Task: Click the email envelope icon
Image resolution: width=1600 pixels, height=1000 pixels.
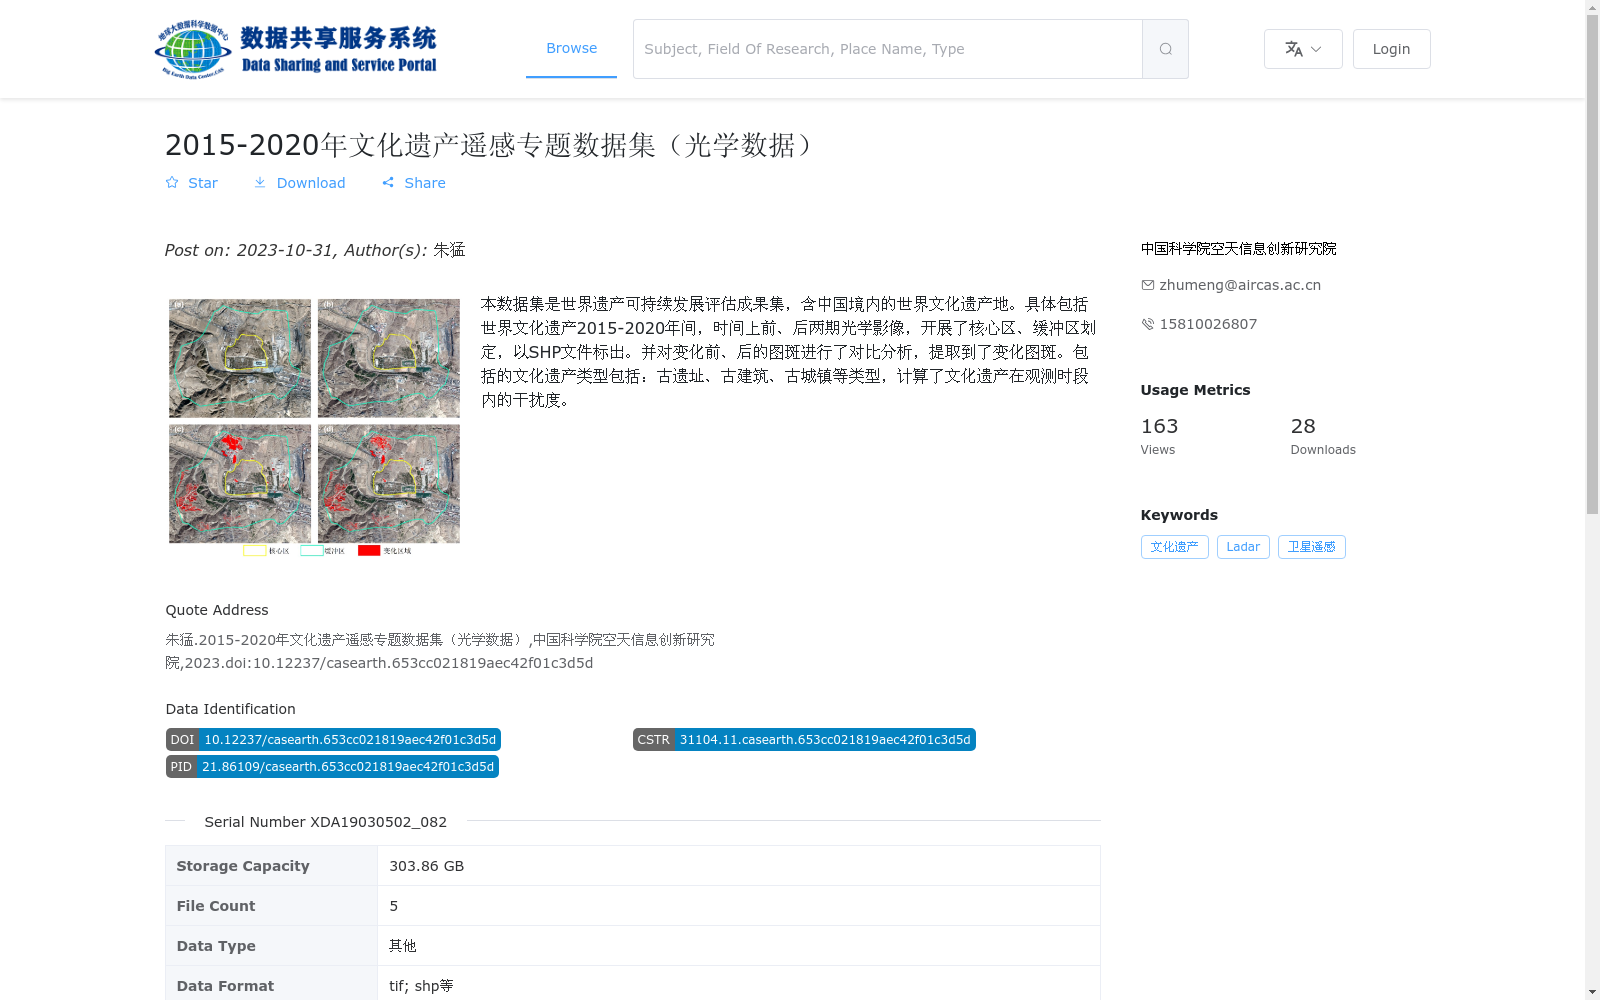Action: coord(1148,285)
